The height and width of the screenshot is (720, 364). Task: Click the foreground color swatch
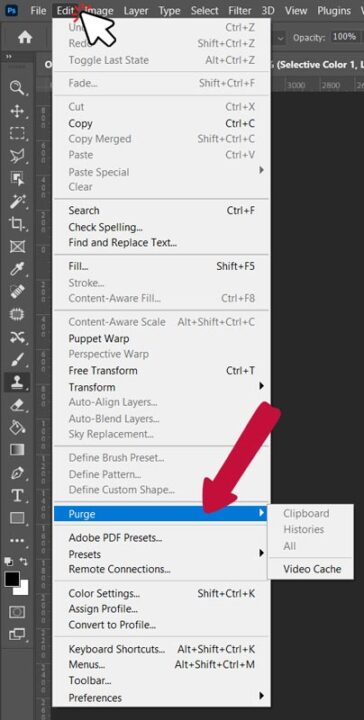click(12, 579)
